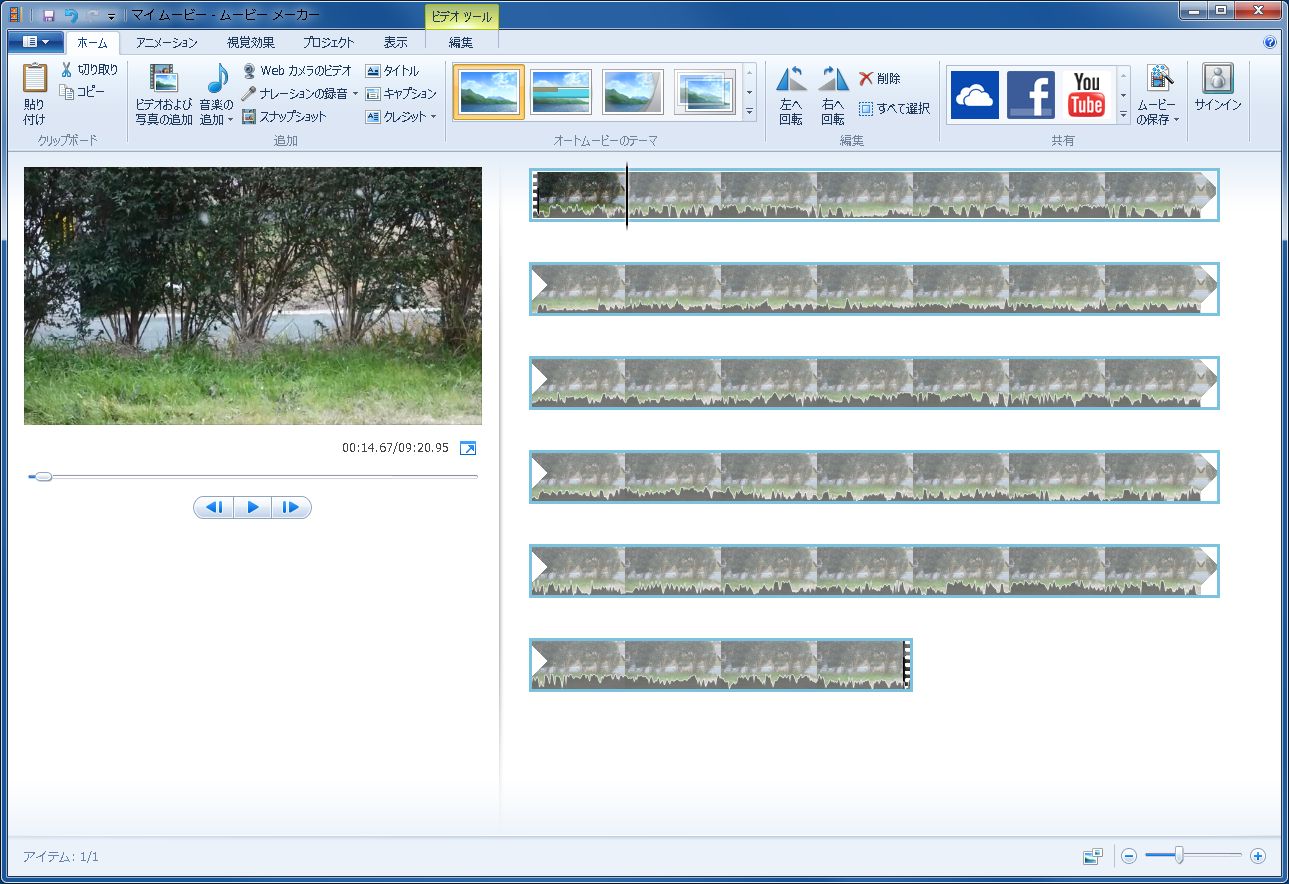Viewport: 1289px width, 884px height.
Task: Rotate left (左へ回転) the clip
Action: (791, 80)
